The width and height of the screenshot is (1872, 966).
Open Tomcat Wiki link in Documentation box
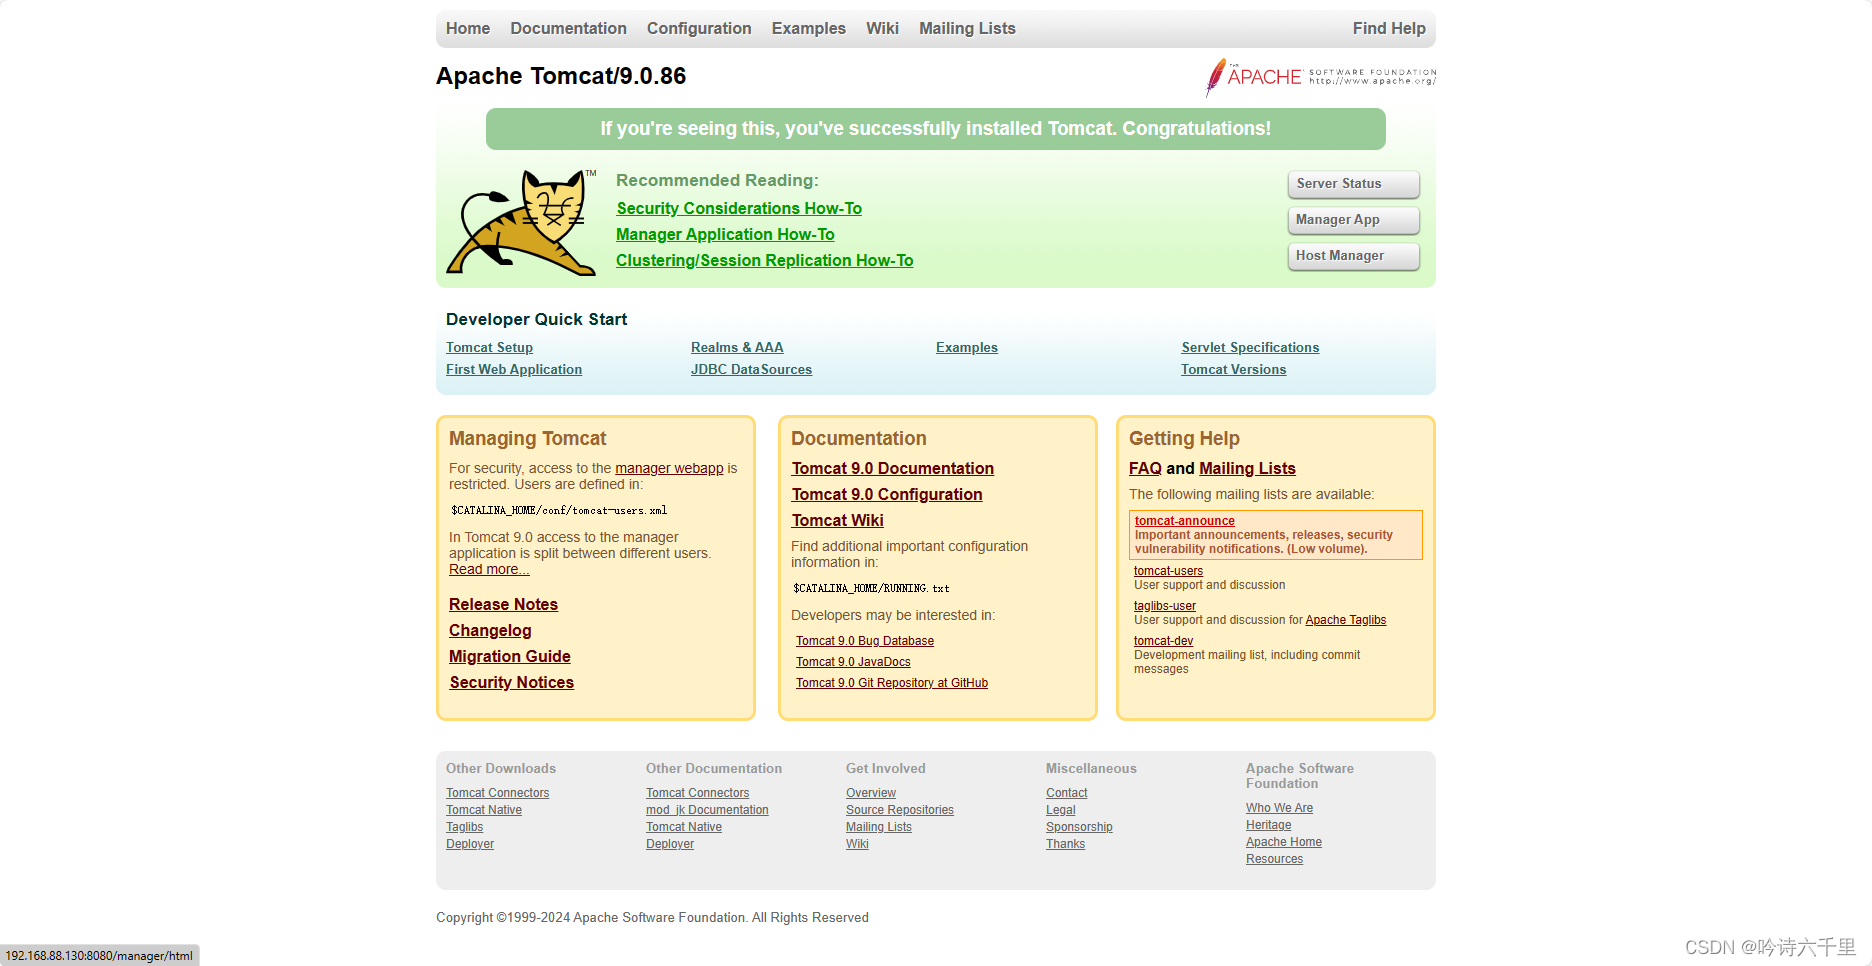(838, 520)
